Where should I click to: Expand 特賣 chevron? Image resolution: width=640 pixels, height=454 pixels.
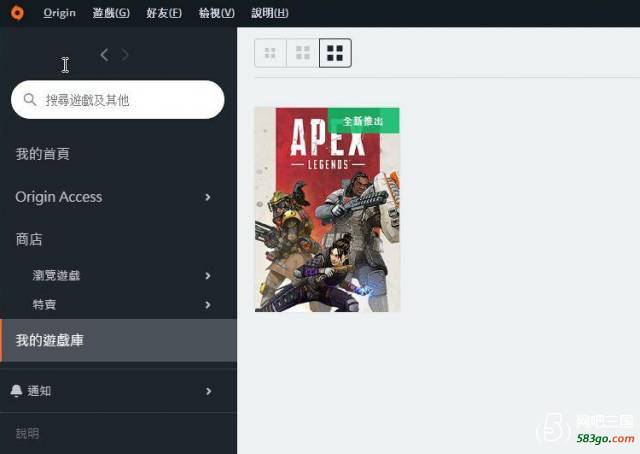pos(208,305)
